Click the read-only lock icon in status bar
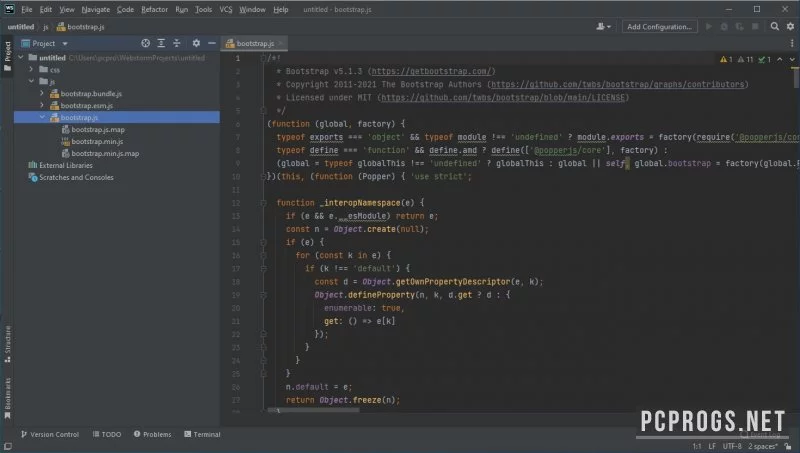Screen dimensions: 800x453 (x=788, y=446)
